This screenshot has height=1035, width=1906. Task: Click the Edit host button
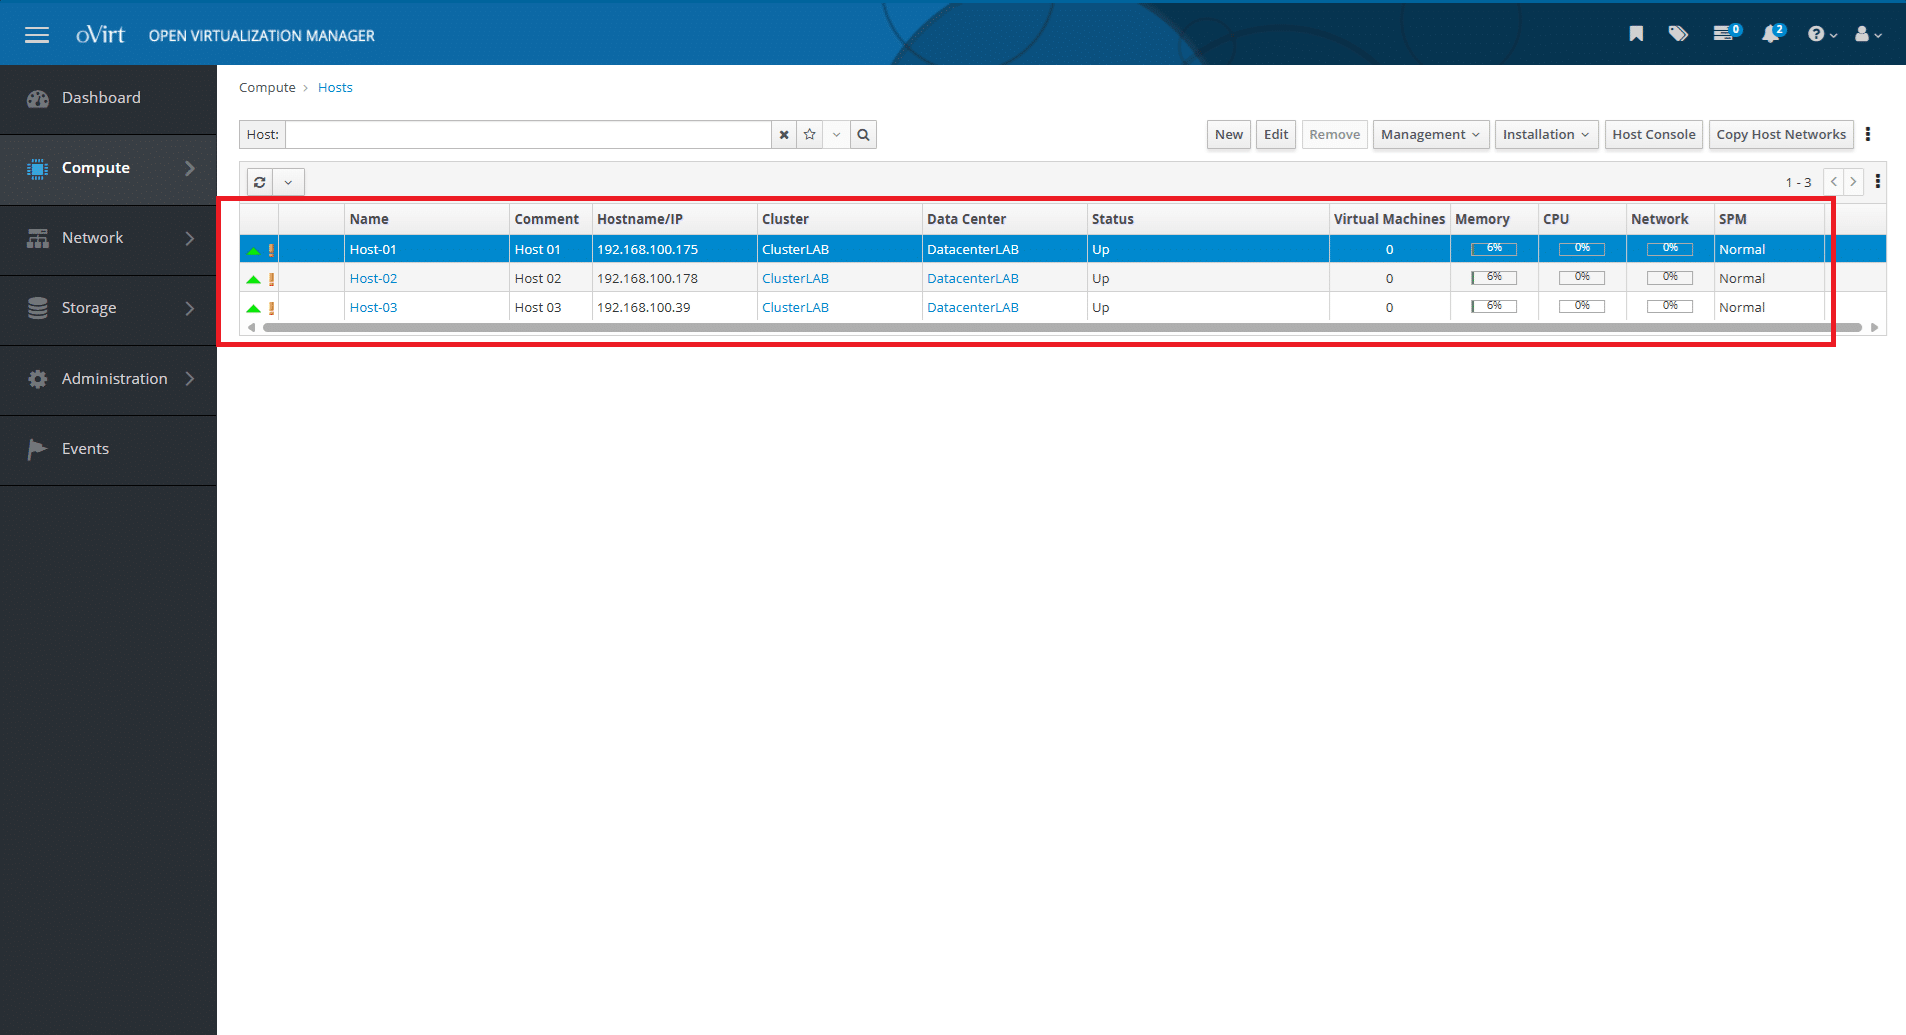tap(1276, 135)
